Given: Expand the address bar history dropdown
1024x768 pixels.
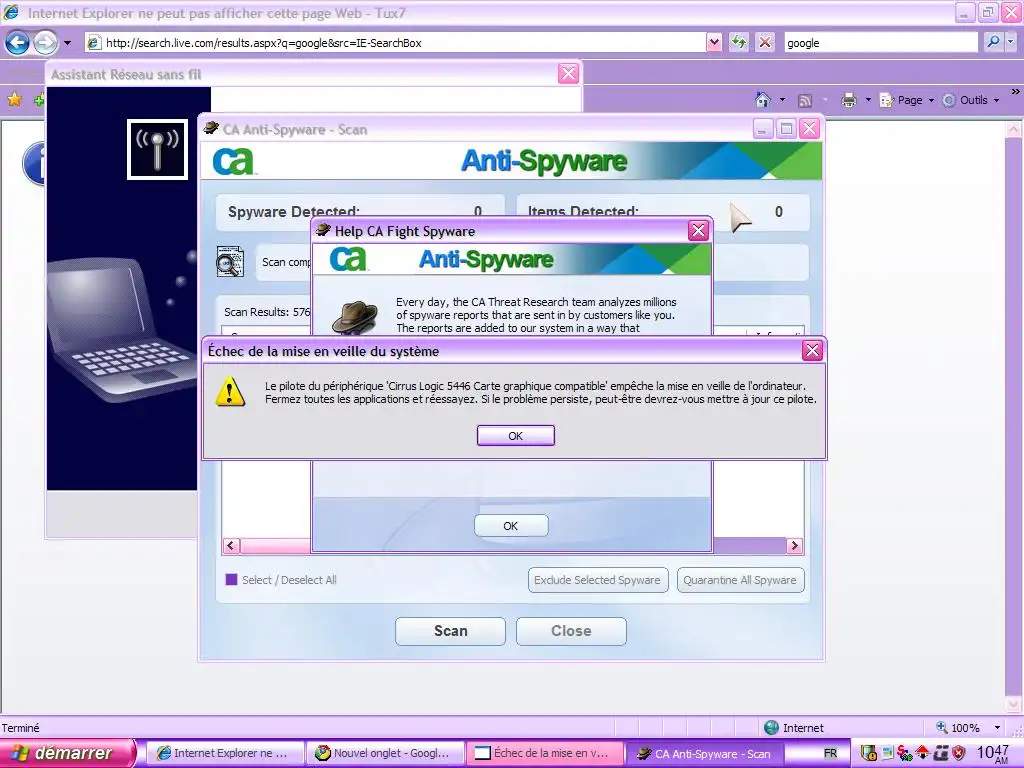Looking at the screenshot, I should (x=714, y=43).
